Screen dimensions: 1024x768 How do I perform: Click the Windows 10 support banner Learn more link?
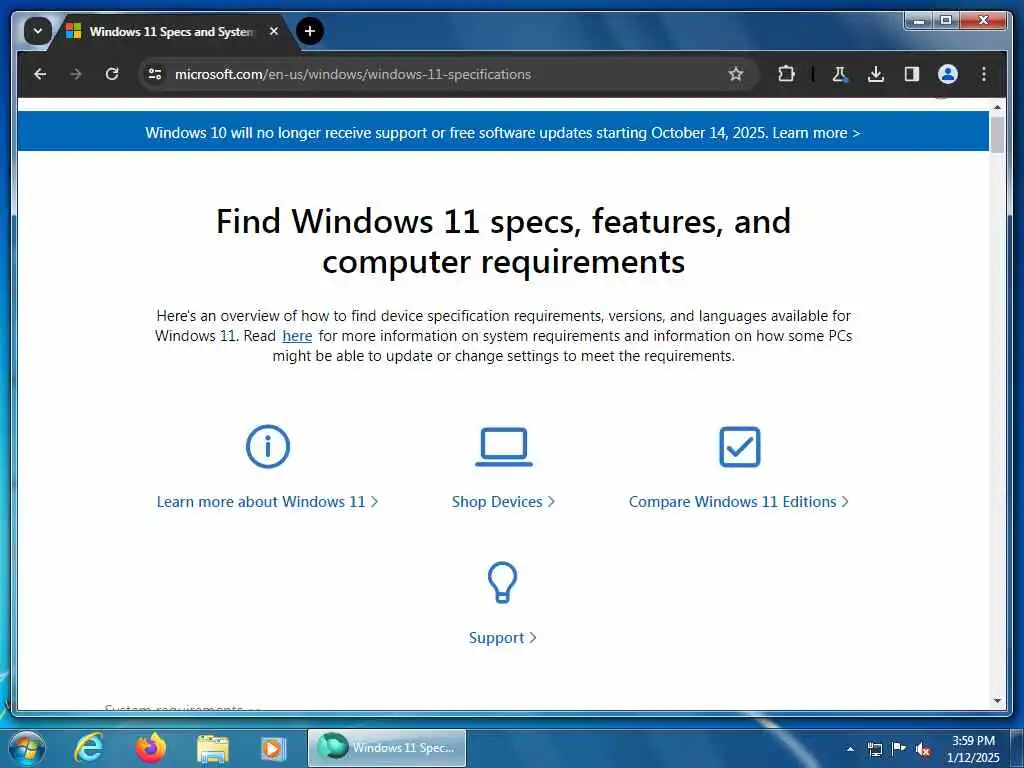(816, 133)
